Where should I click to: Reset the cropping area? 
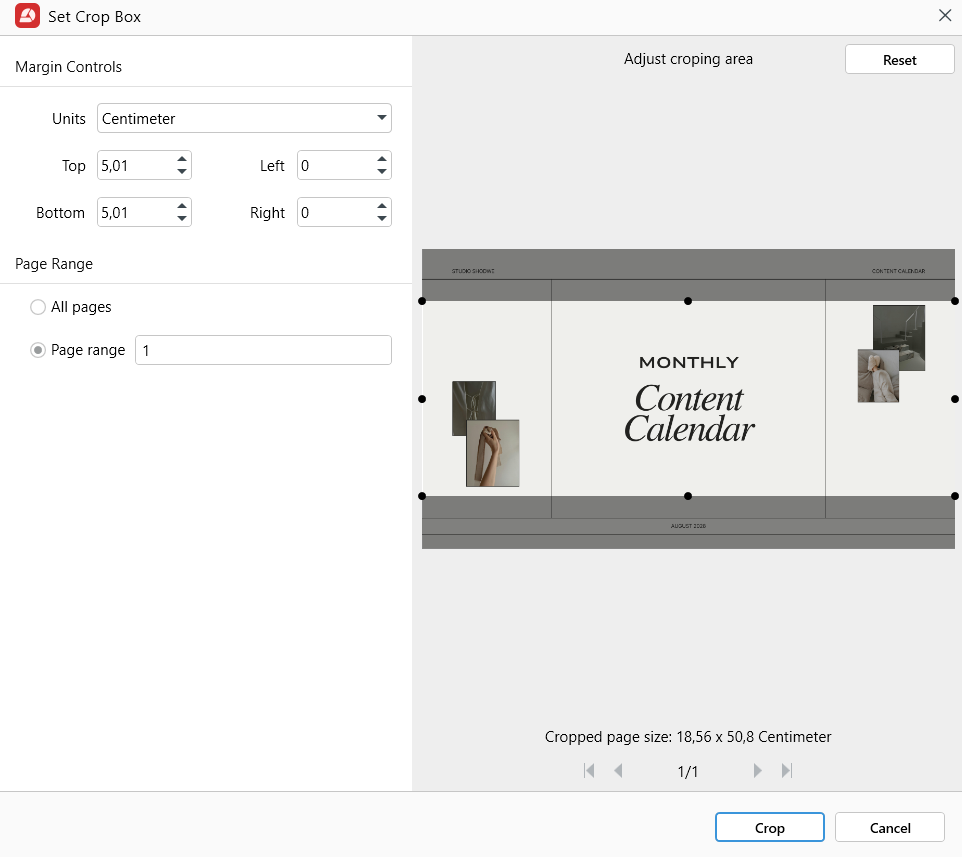(898, 59)
